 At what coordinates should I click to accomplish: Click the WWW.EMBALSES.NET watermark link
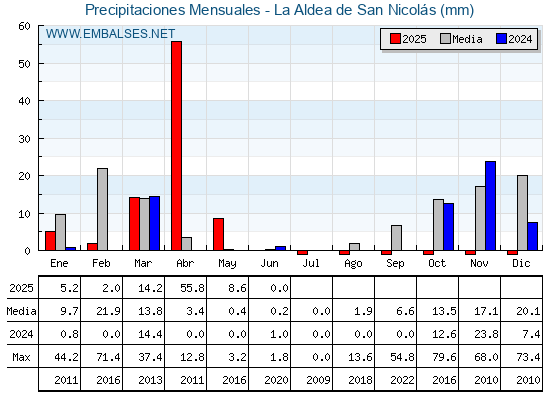click(110, 34)
